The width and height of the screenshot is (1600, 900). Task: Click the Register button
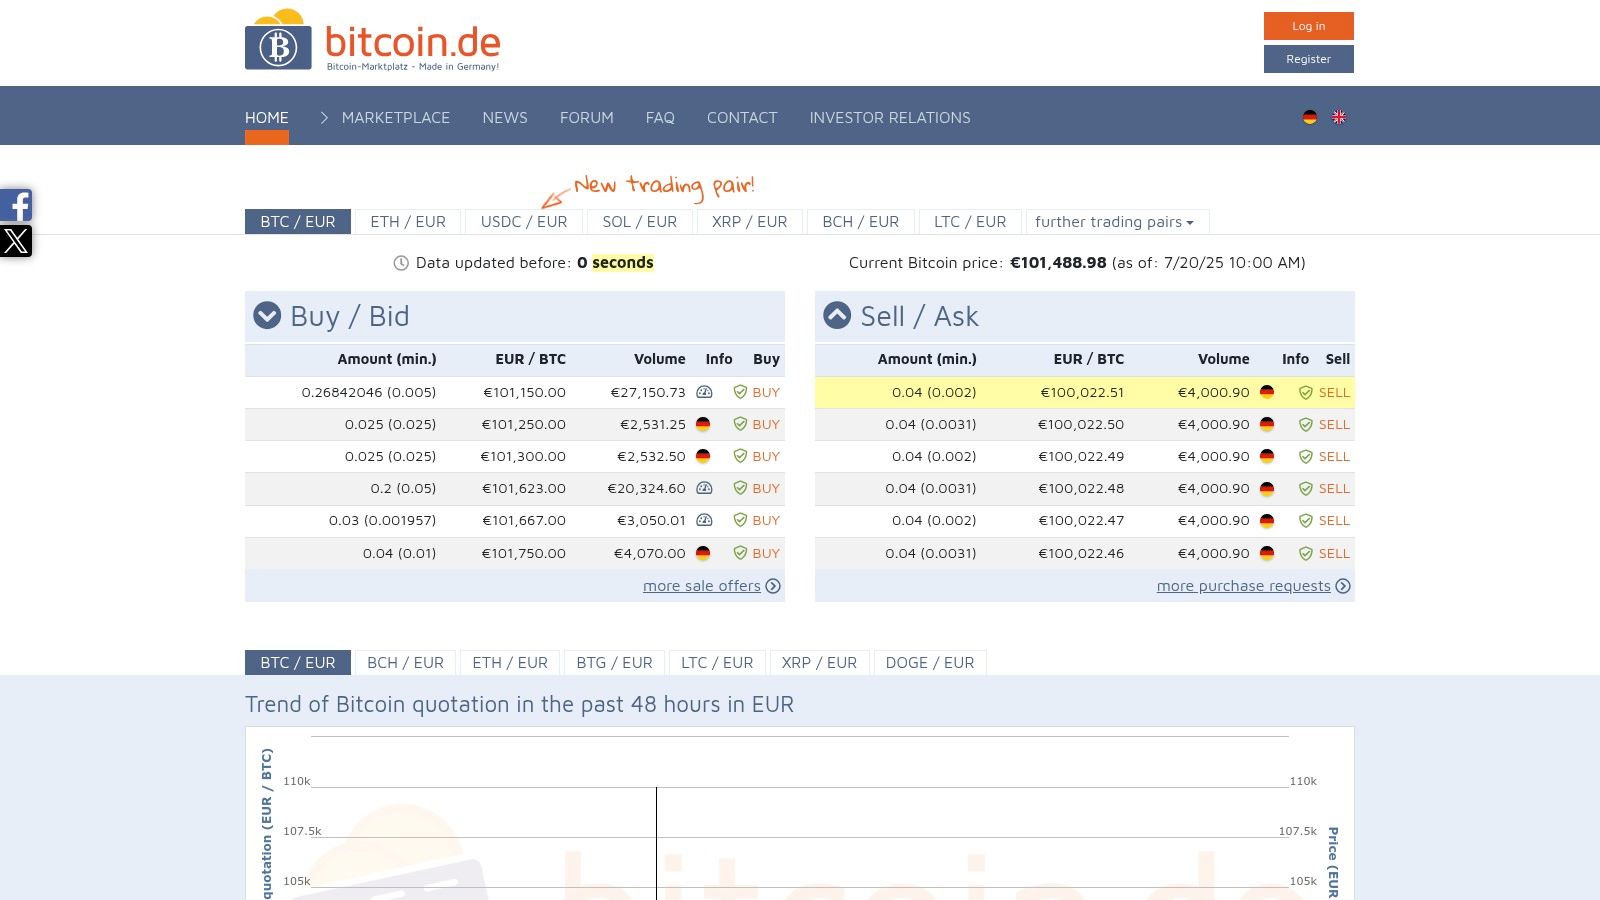click(1309, 59)
